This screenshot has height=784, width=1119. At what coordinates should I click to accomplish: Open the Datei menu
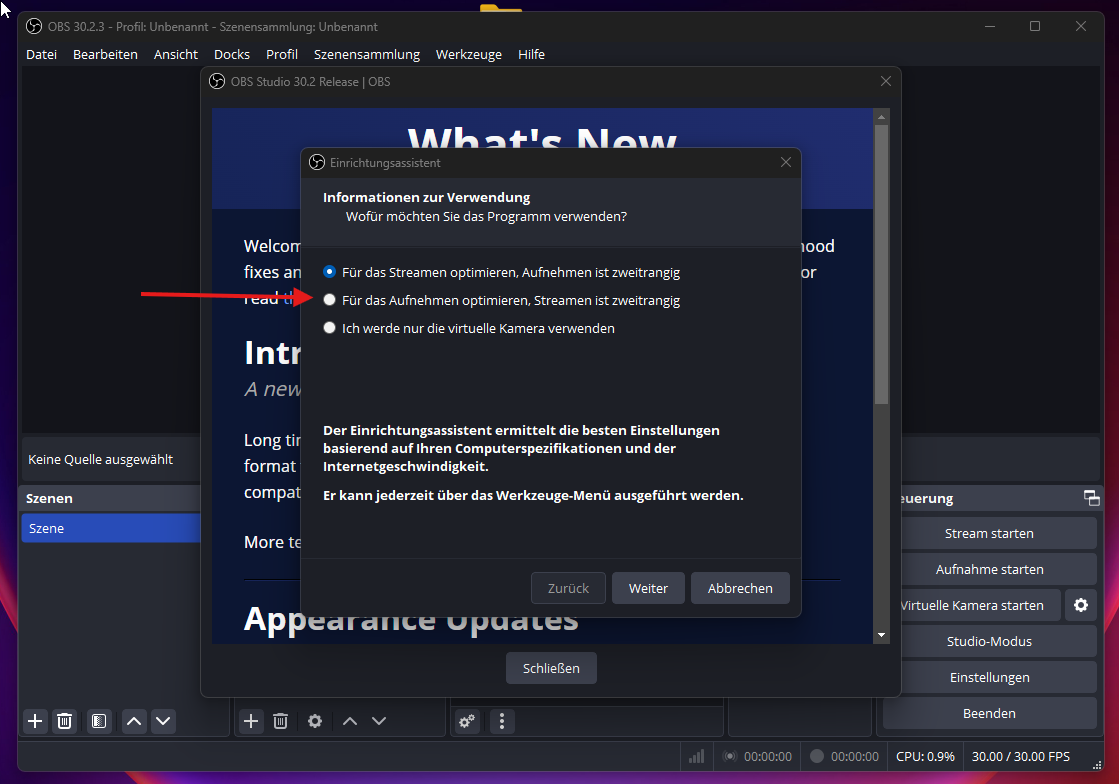click(x=41, y=54)
